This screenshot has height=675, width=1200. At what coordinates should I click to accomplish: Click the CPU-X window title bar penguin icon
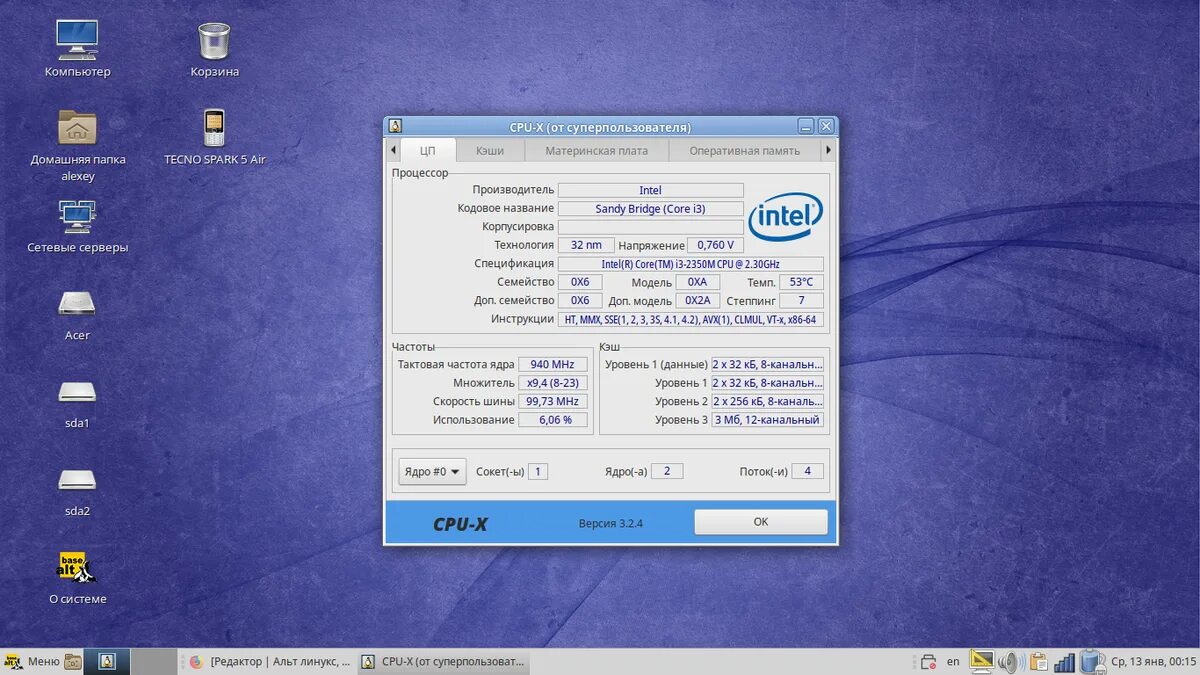pos(395,126)
